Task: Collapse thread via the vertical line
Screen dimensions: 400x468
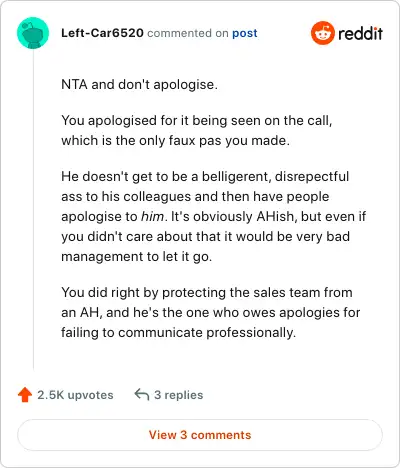Action: [33, 209]
